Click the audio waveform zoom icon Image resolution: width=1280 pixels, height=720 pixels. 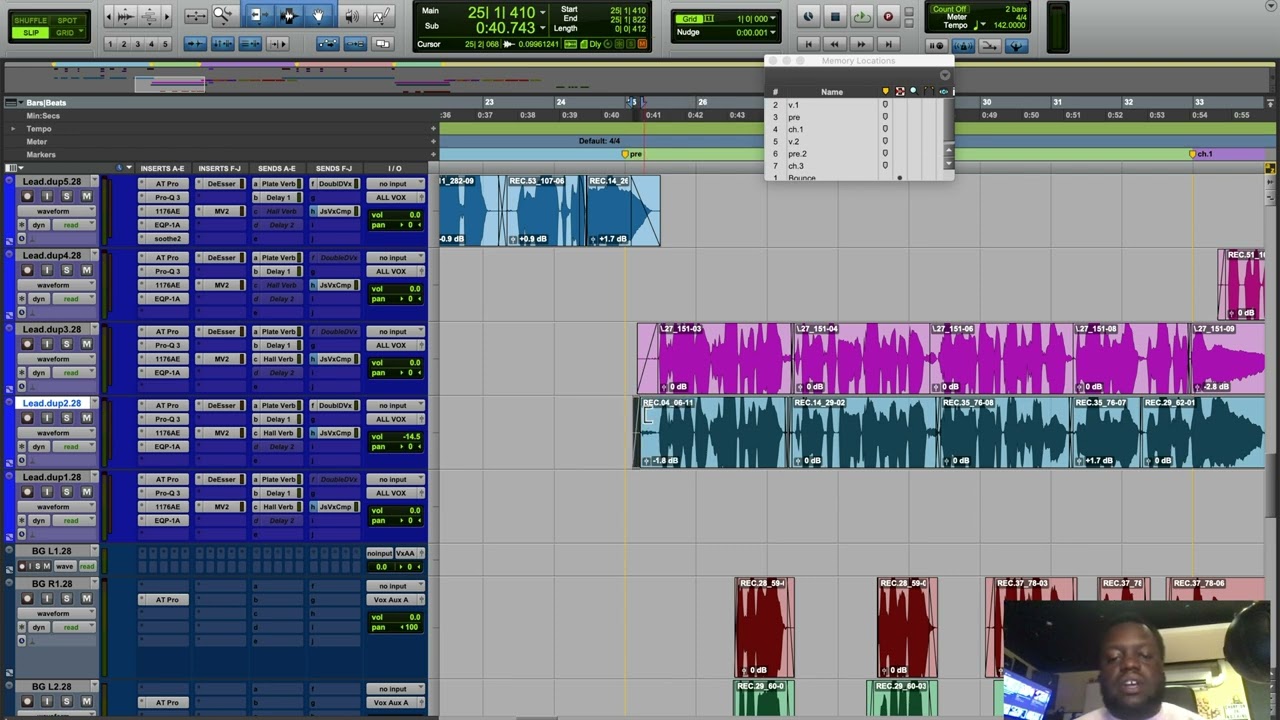pyautogui.click(x=125, y=15)
